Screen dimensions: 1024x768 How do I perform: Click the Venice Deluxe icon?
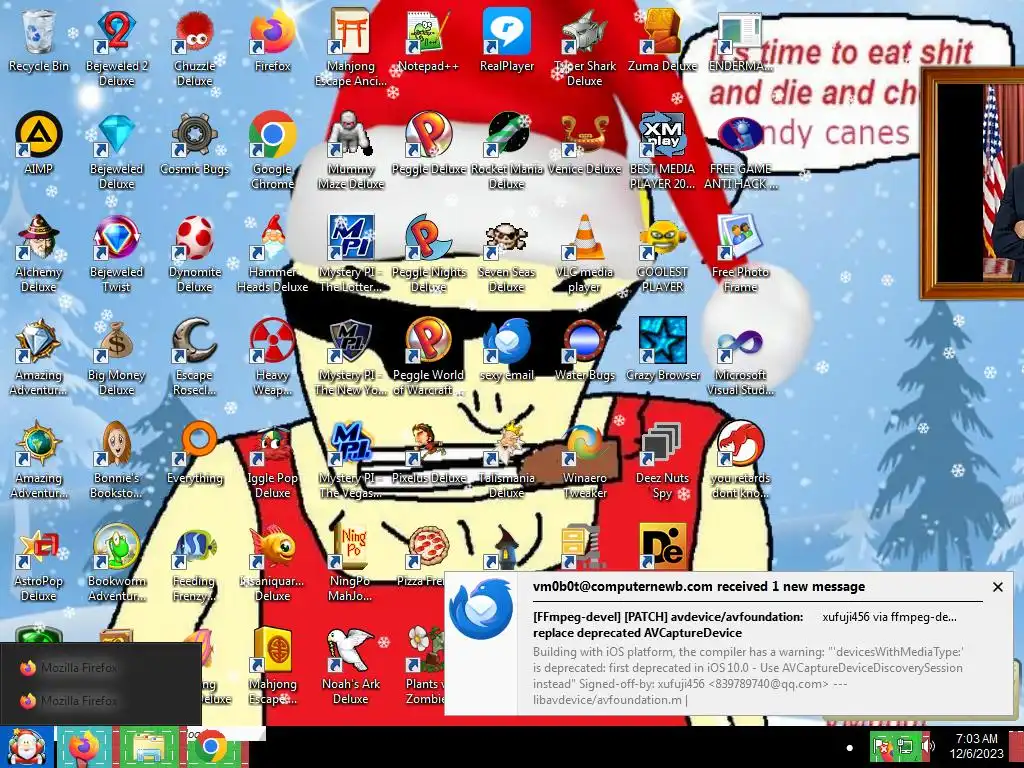click(x=584, y=144)
